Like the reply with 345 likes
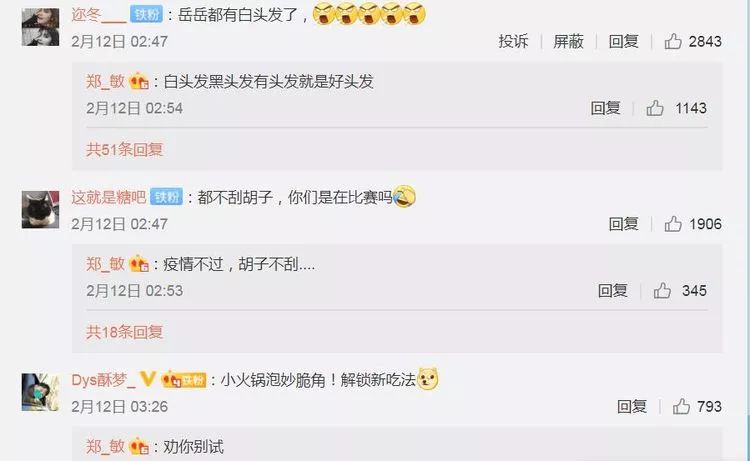Viewport: 750px width, 461px height. click(x=662, y=290)
